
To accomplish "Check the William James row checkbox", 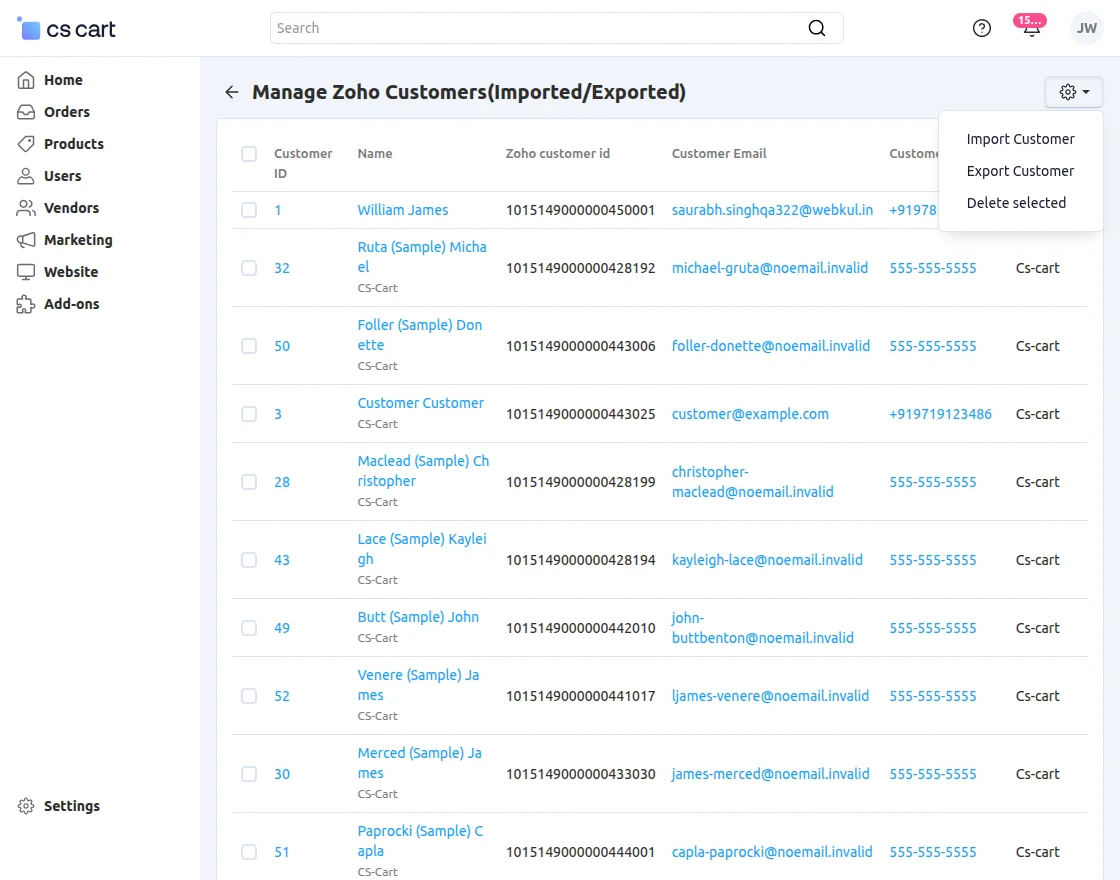I will pyautogui.click(x=249, y=210).
